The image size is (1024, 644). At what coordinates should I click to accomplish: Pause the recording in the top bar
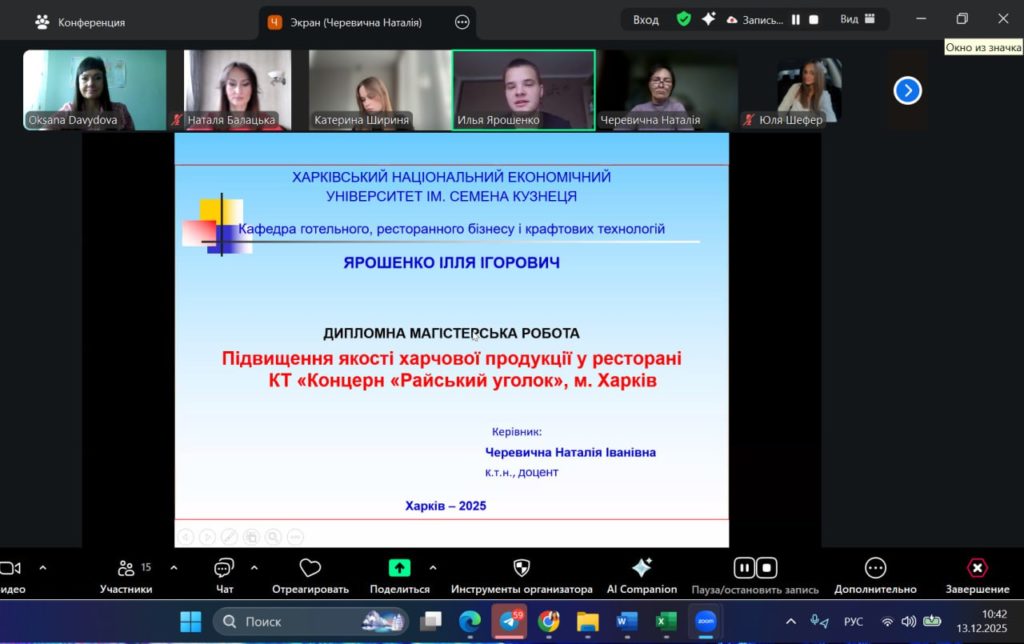point(796,19)
